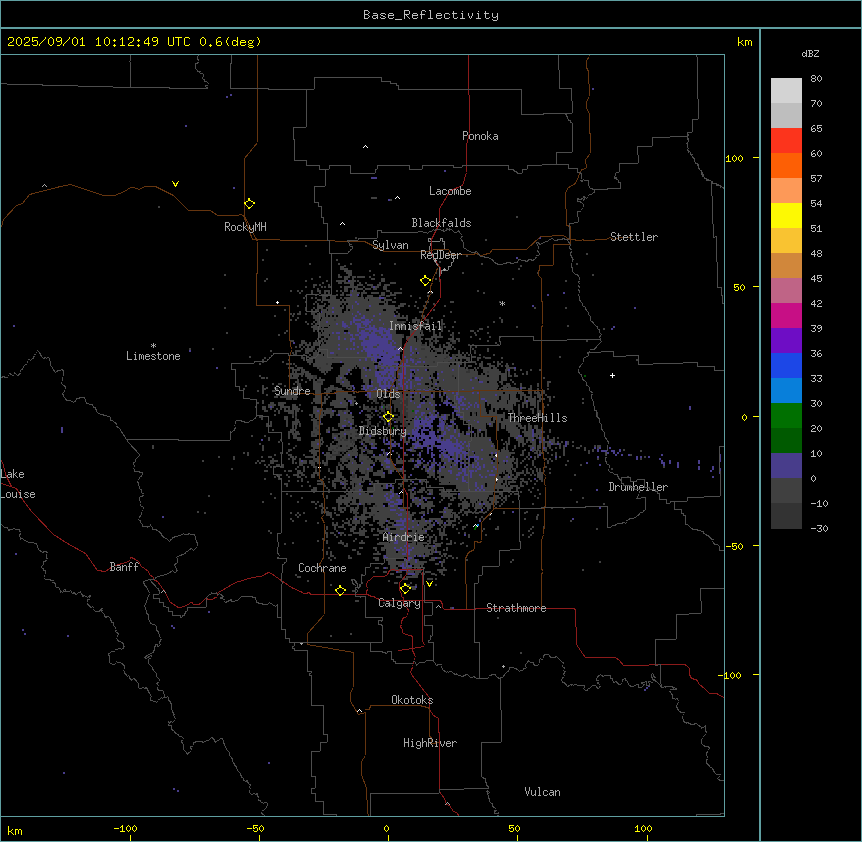Select the Sylvan label
862x842 pixels.
pyautogui.click(x=390, y=245)
